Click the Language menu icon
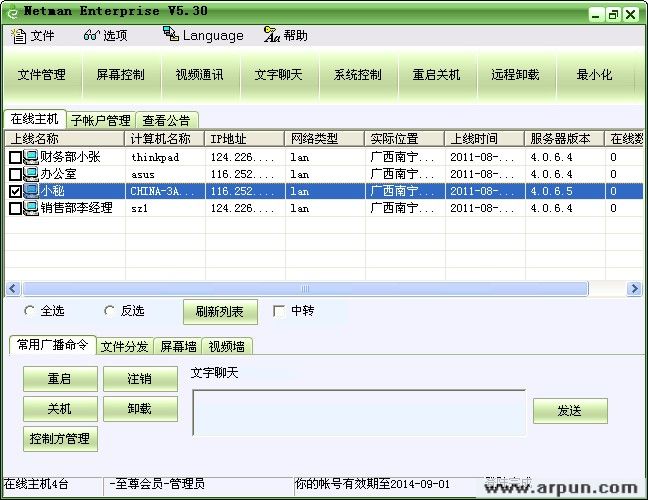 click(x=170, y=35)
